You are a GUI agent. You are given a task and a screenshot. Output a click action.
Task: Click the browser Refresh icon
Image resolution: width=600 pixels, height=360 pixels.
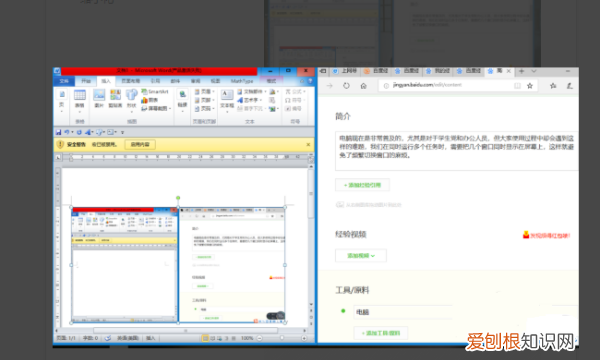346,86
